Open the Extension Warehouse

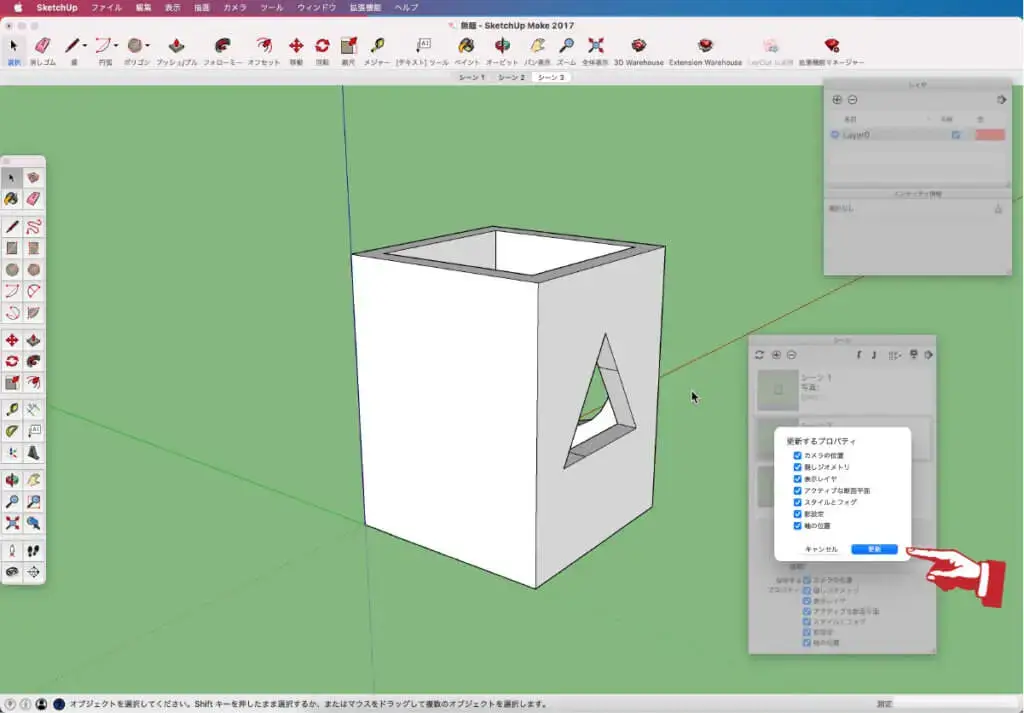tap(705, 46)
